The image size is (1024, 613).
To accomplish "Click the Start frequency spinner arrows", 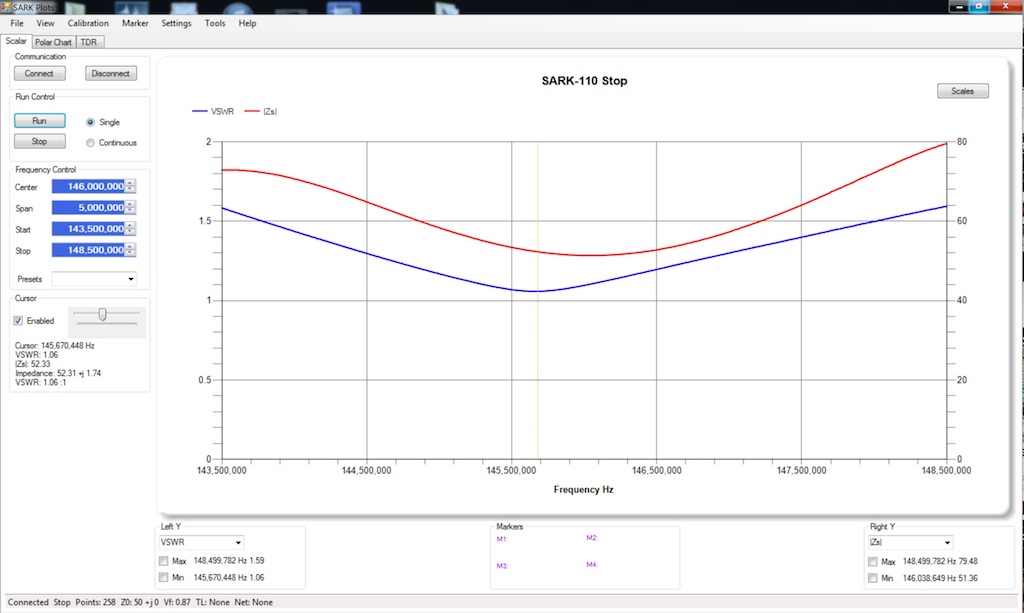I will (x=131, y=228).
